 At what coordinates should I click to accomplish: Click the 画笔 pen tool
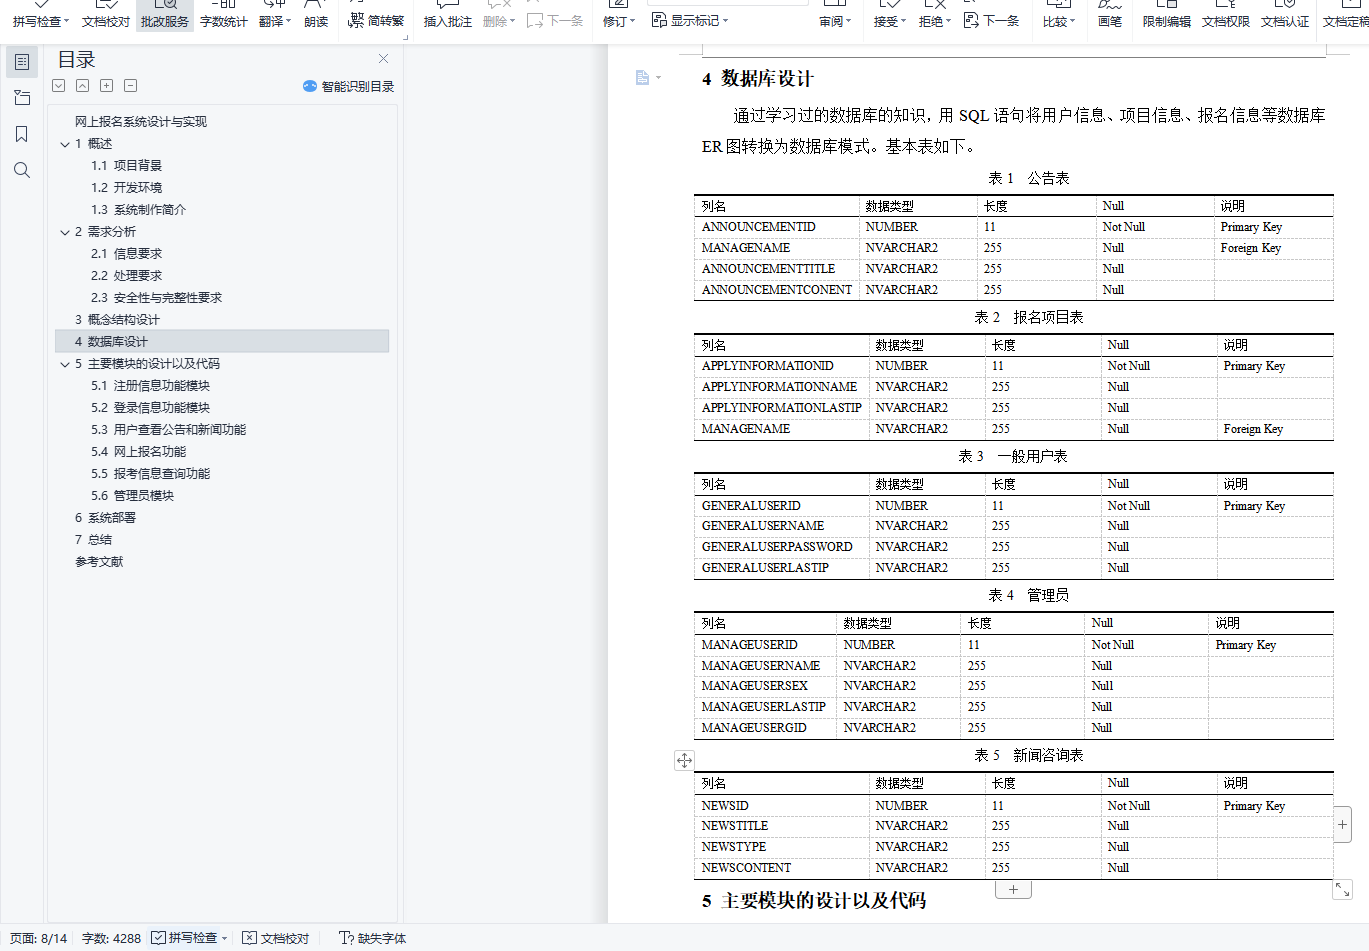[1110, 15]
